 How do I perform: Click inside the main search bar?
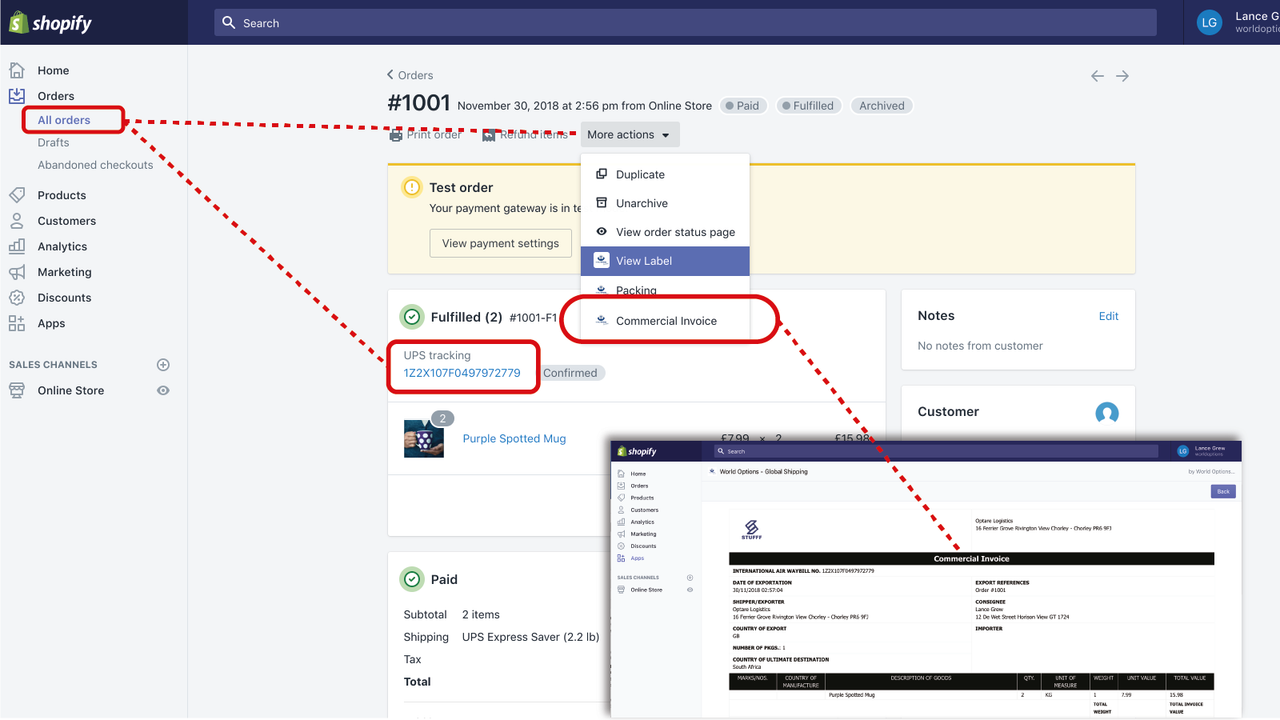pyautogui.click(x=685, y=22)
